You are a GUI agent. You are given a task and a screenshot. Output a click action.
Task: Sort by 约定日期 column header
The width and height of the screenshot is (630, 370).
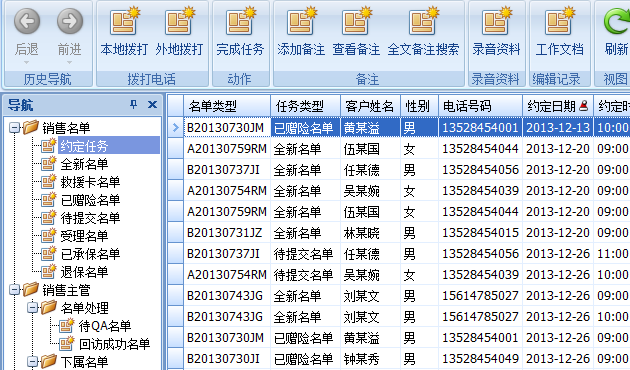pos(558,106)
